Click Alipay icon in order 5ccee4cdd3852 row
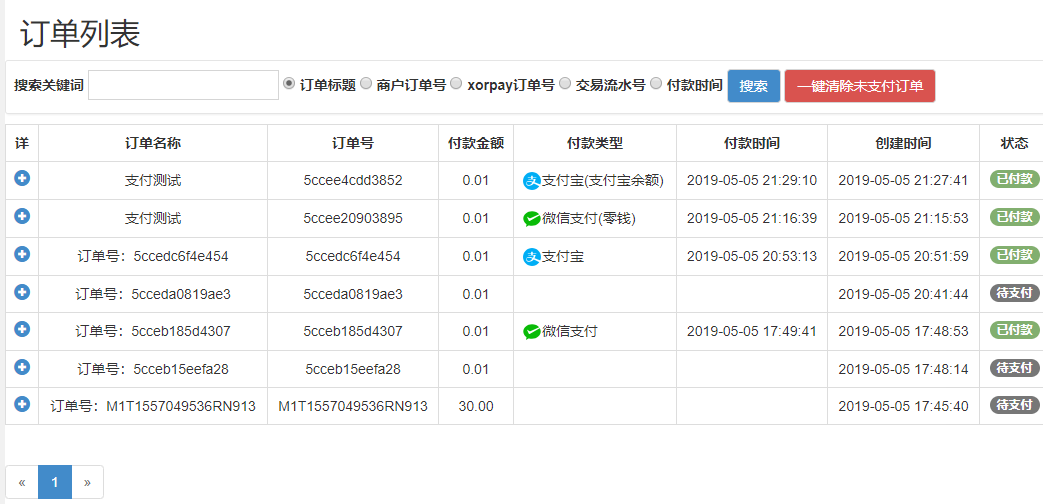The height and width of the screenshot is (504, 1043). (x=532, y=181)
